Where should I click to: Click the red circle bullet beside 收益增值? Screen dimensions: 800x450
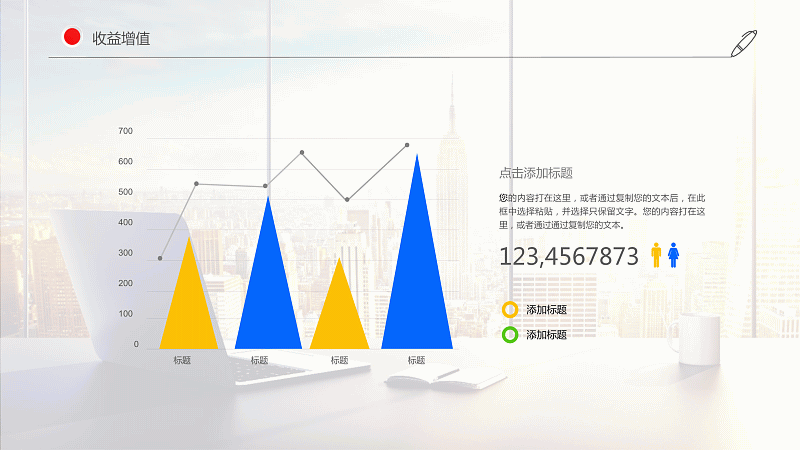72,37
